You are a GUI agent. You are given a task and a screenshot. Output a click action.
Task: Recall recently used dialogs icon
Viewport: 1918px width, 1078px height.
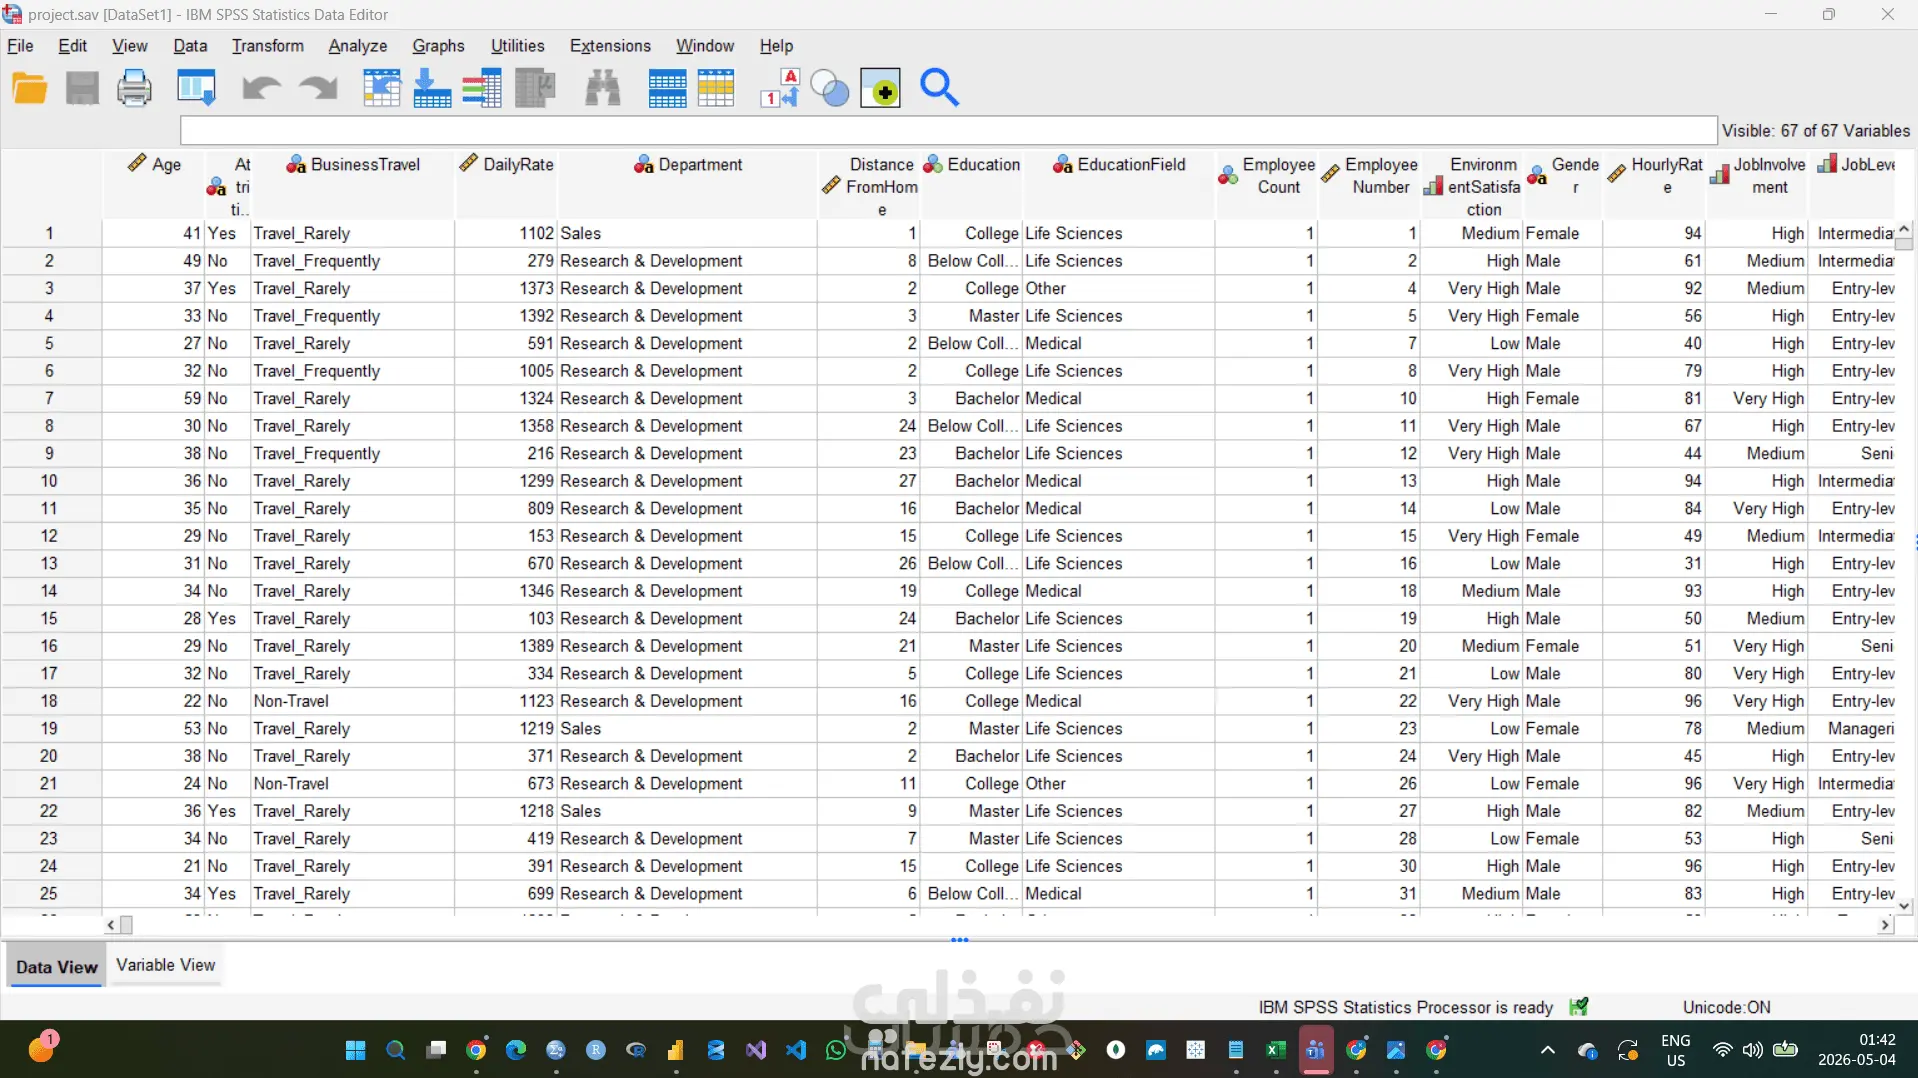196,89
